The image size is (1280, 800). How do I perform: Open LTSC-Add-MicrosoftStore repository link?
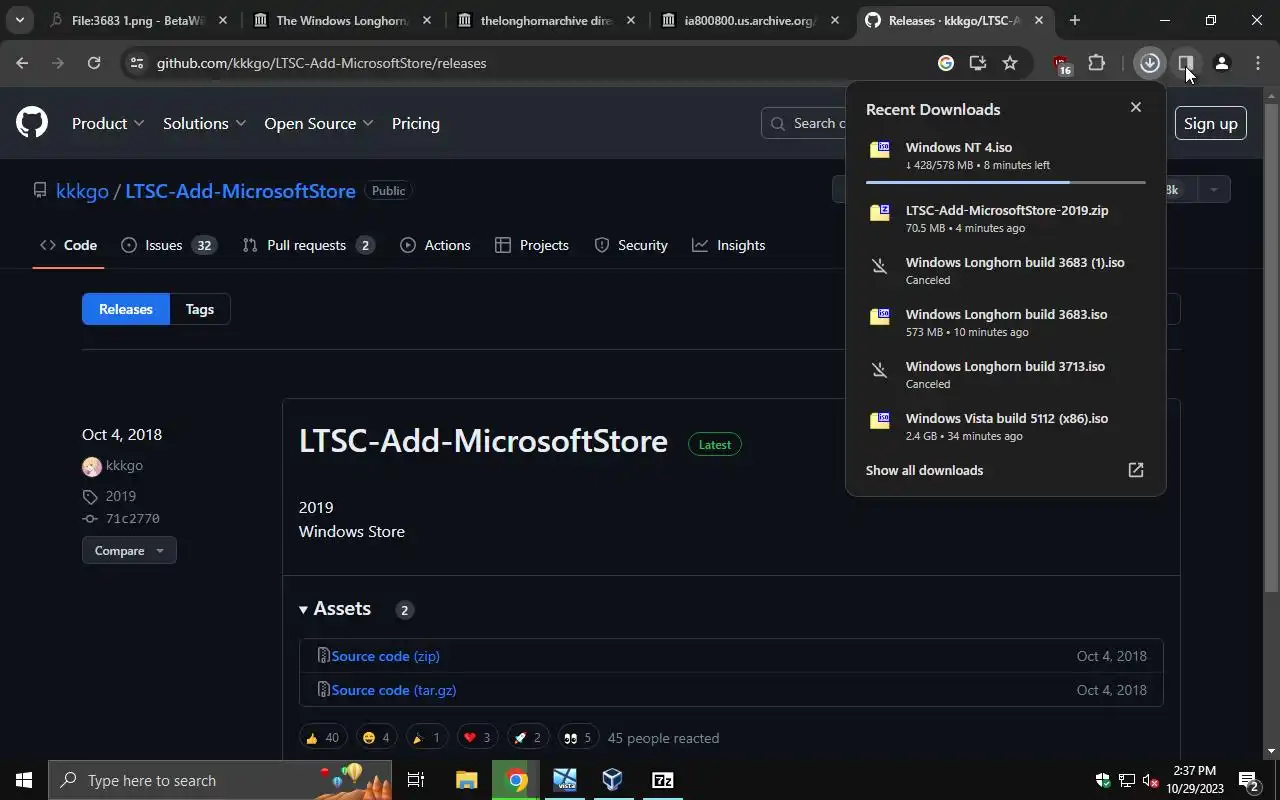pos(240,190)
